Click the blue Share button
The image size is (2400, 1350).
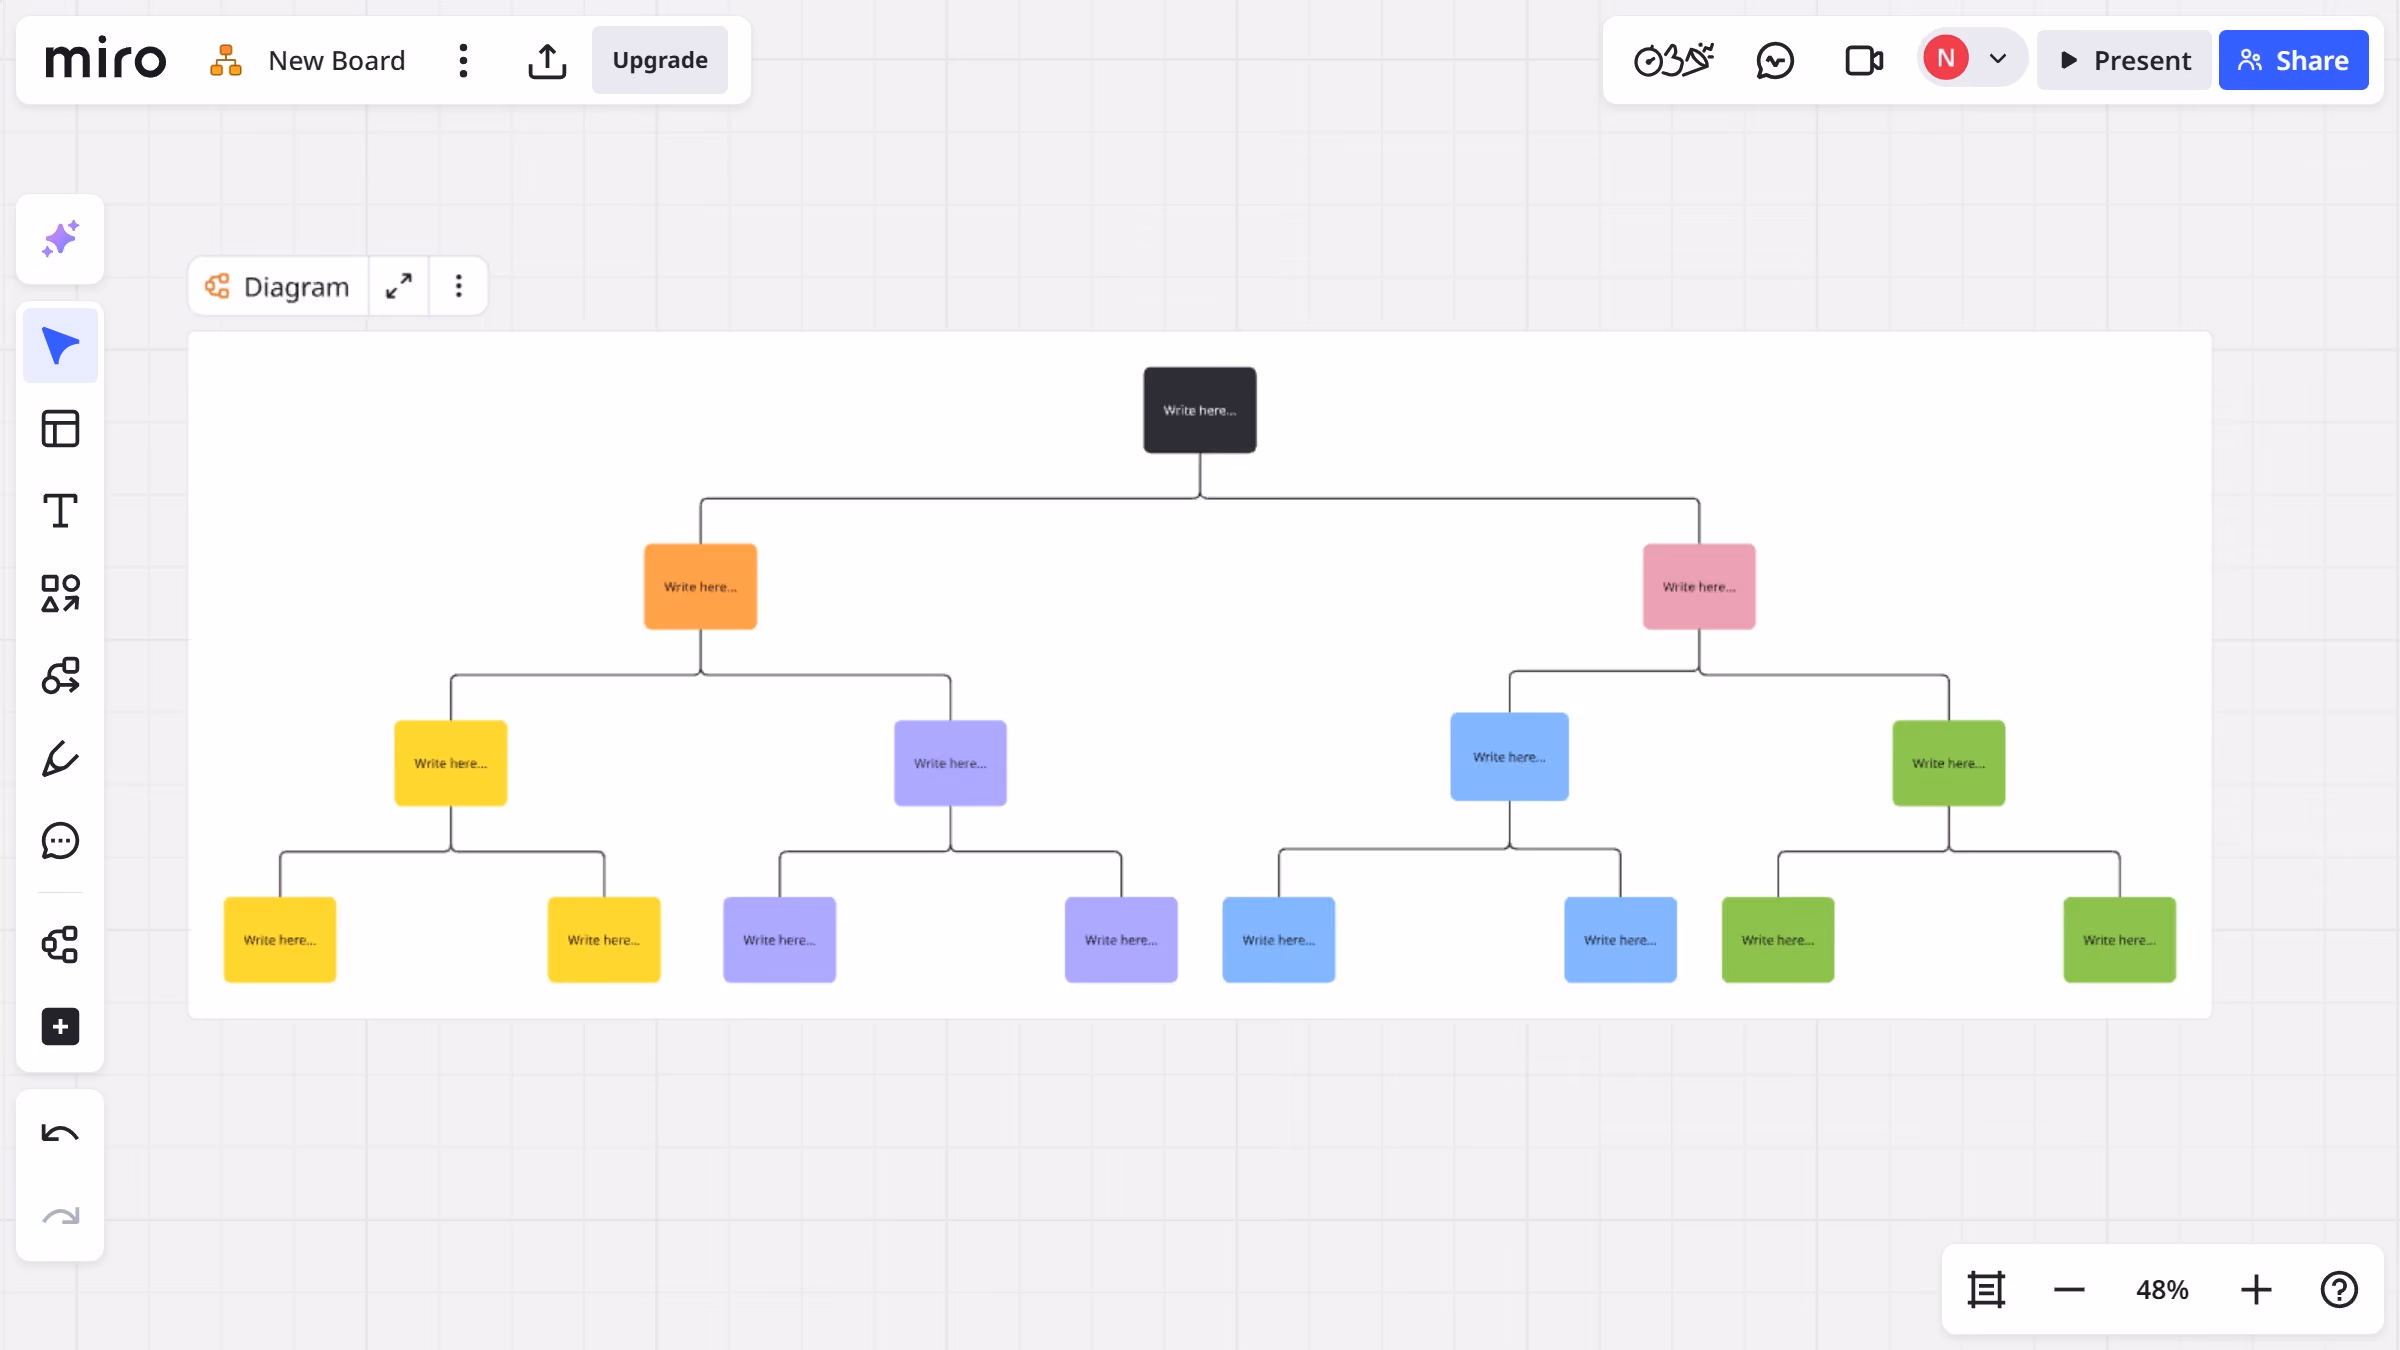(x=2293, y=60)
